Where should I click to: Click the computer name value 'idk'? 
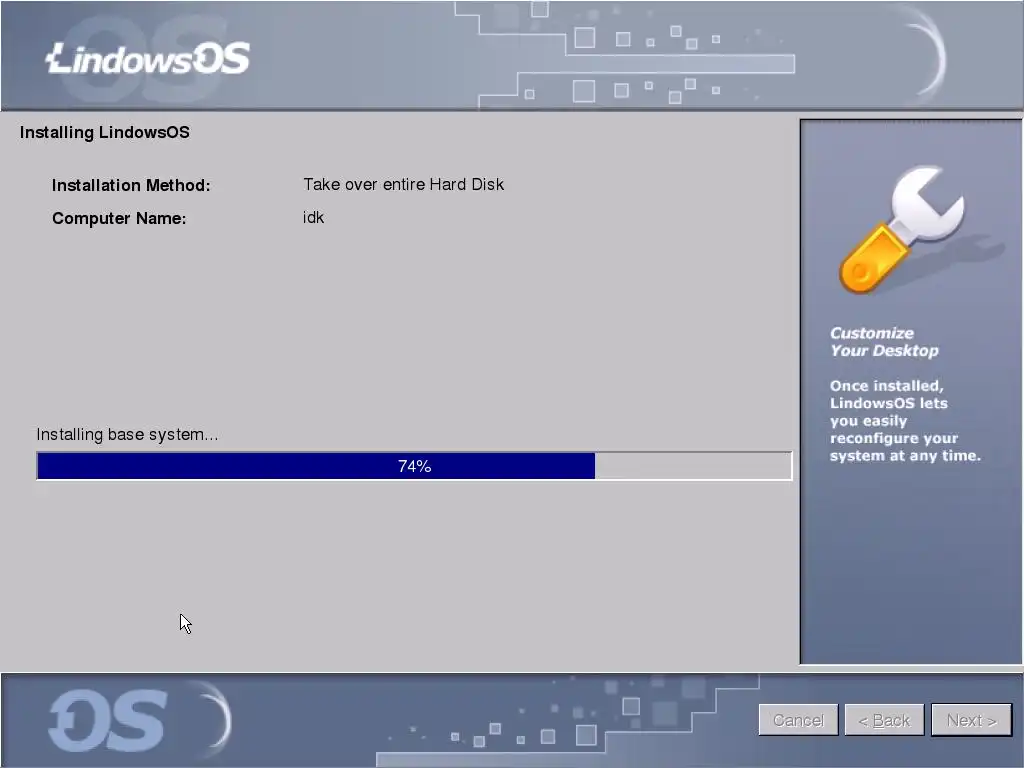[x=313, y=217]
